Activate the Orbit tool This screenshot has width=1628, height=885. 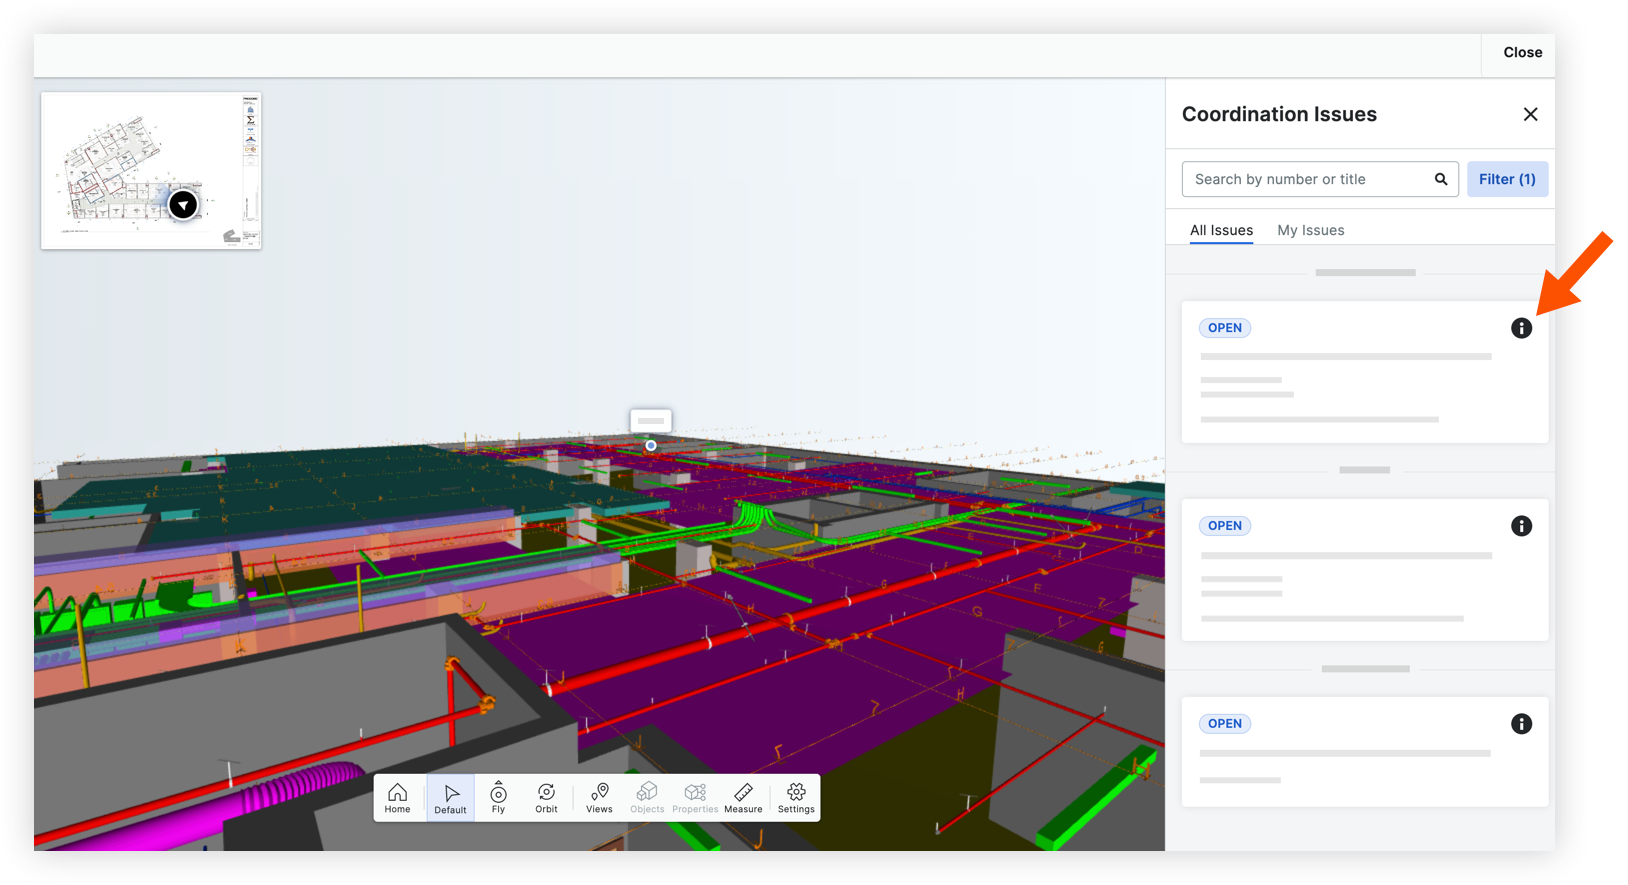[x=546, y=798]
